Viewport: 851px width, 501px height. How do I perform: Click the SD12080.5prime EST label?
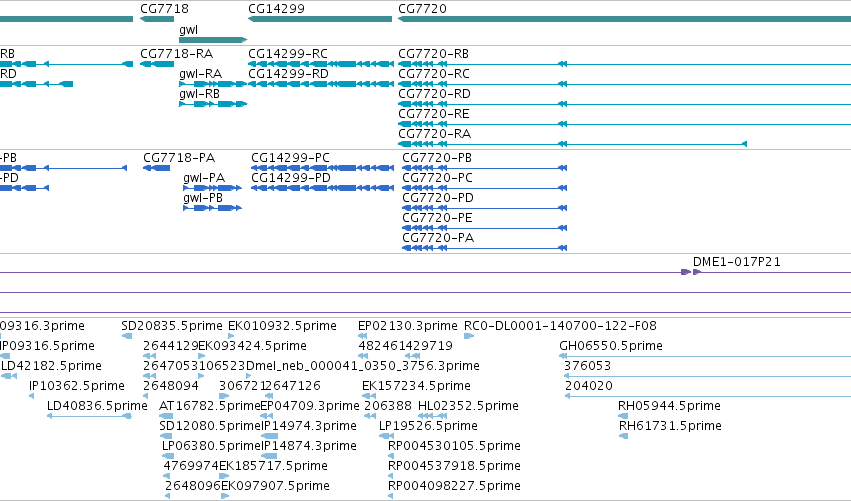pos(210,427)
